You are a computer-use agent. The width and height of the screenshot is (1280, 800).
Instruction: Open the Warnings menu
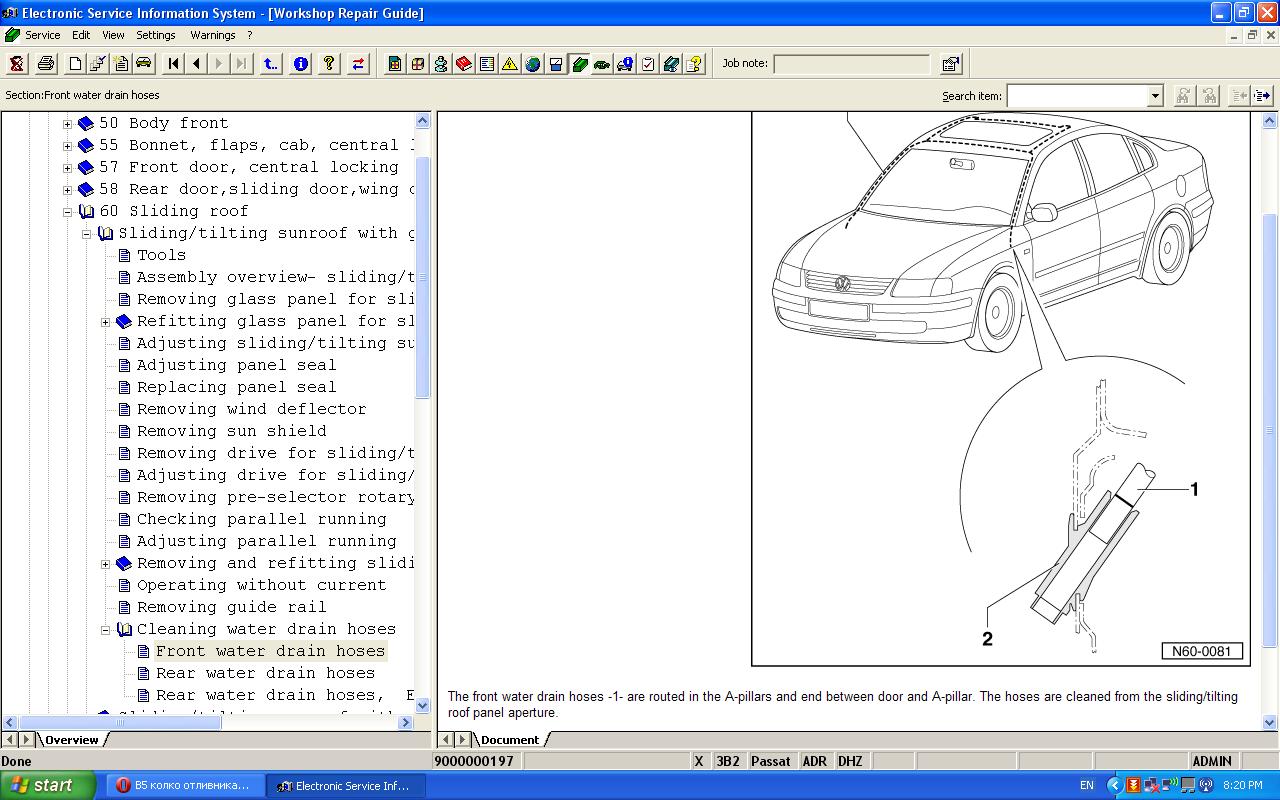(212, 35)
